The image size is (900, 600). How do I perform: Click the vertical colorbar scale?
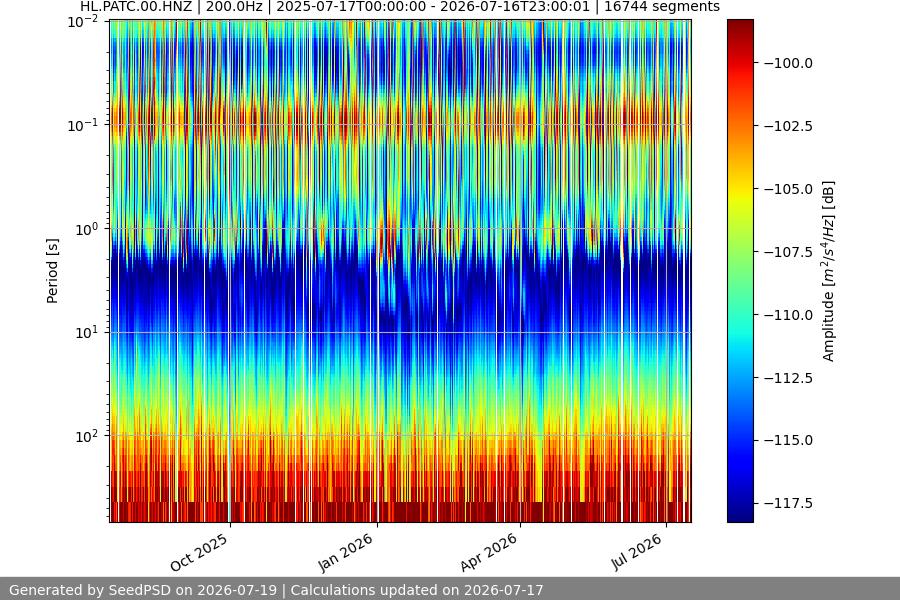(x=740, y=271)
